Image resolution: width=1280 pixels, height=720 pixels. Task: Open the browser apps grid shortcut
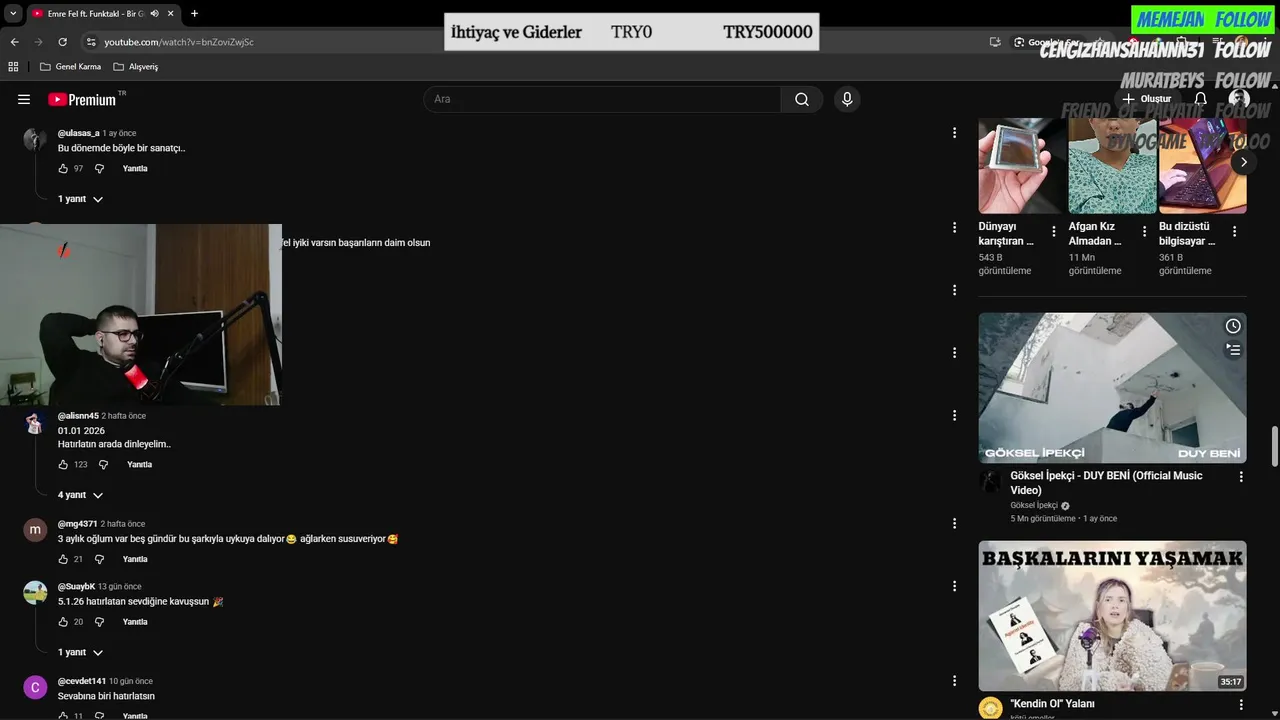coord(13,67)
